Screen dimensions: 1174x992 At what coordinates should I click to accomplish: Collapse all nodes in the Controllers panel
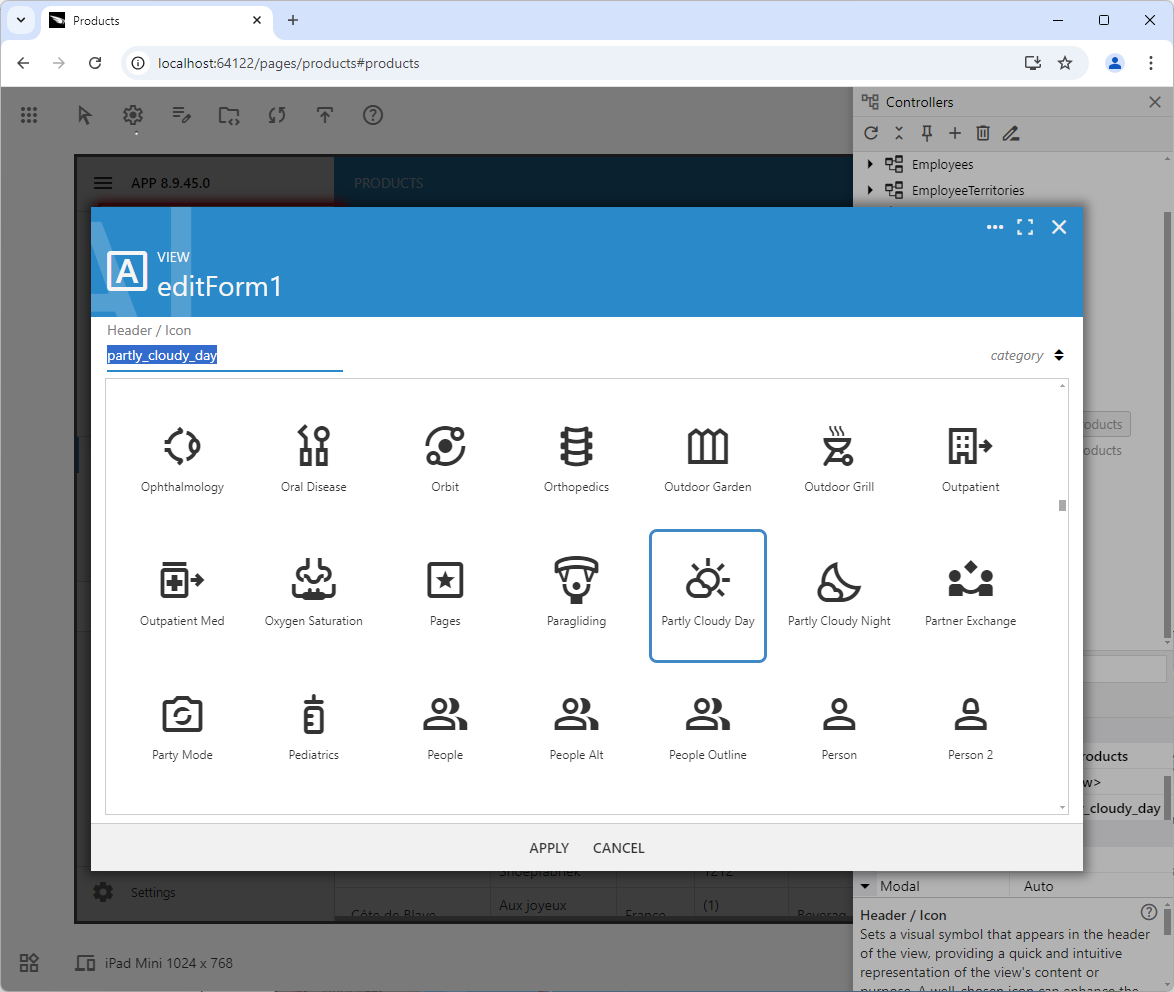click(x=898, y=132)
